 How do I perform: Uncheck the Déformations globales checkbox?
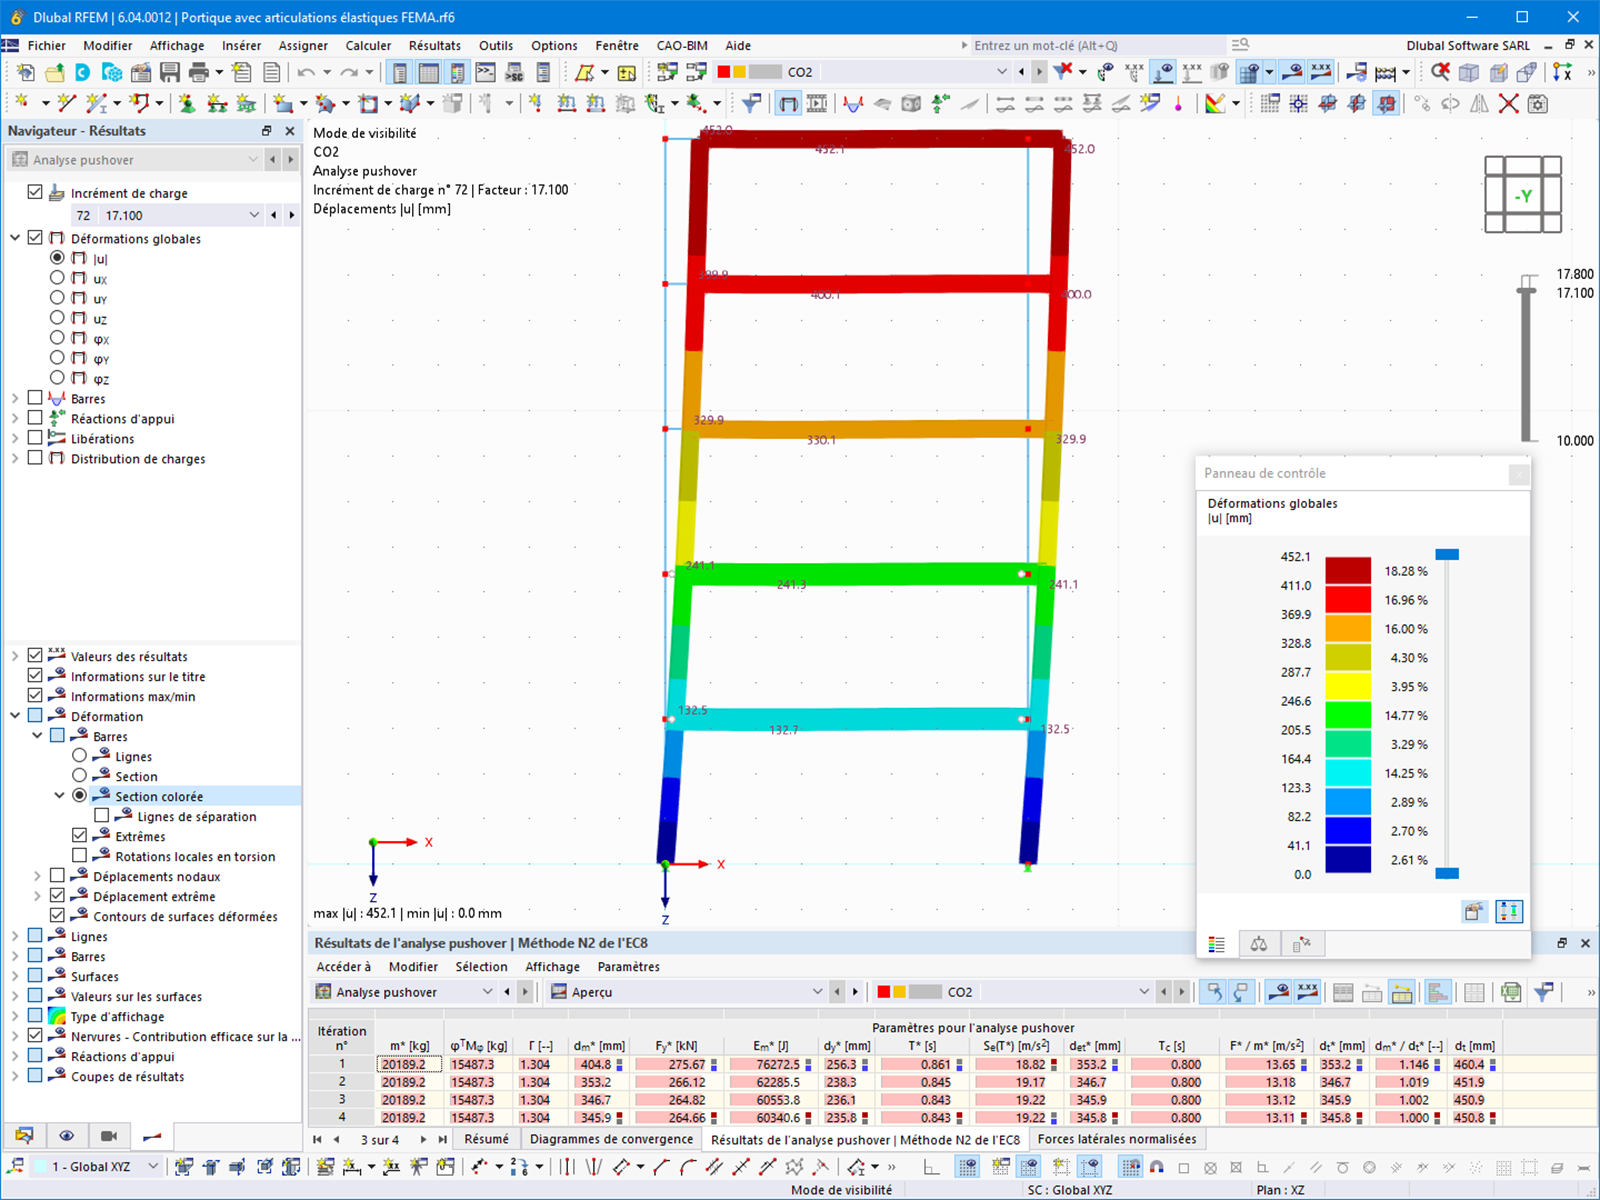point(35,238)
